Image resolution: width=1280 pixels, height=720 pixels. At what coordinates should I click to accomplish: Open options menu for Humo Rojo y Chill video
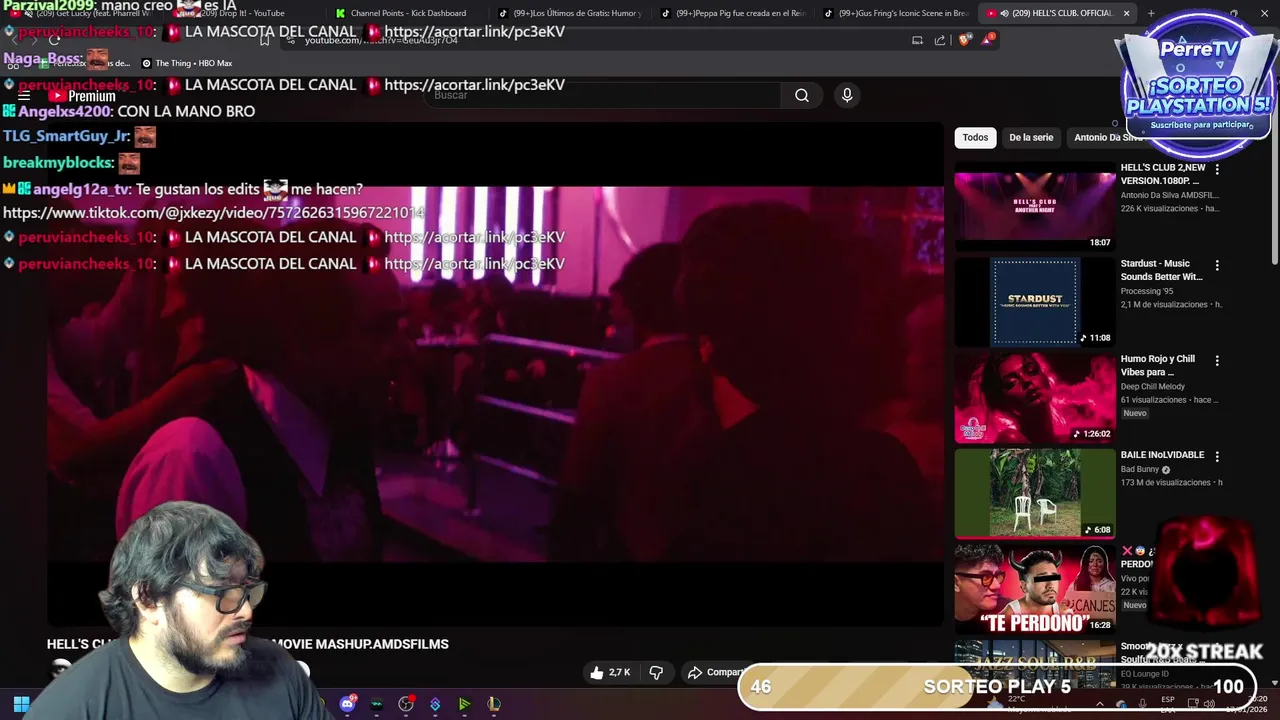tap(1217, 360)
